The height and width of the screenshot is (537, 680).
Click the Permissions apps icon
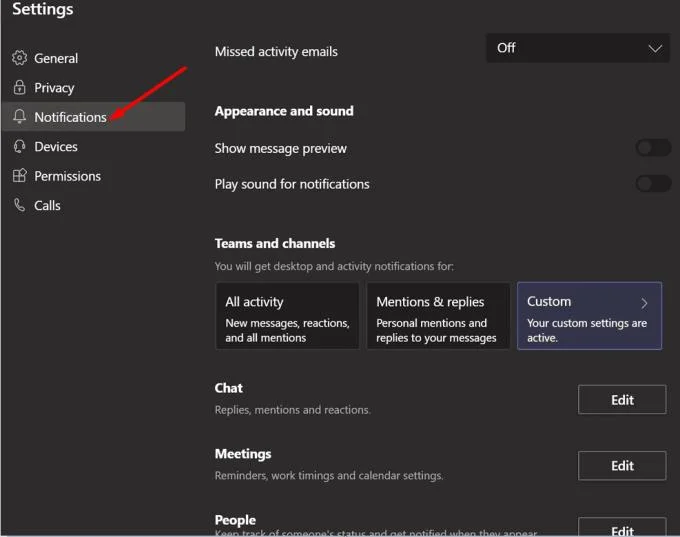[x=20, y=176]
